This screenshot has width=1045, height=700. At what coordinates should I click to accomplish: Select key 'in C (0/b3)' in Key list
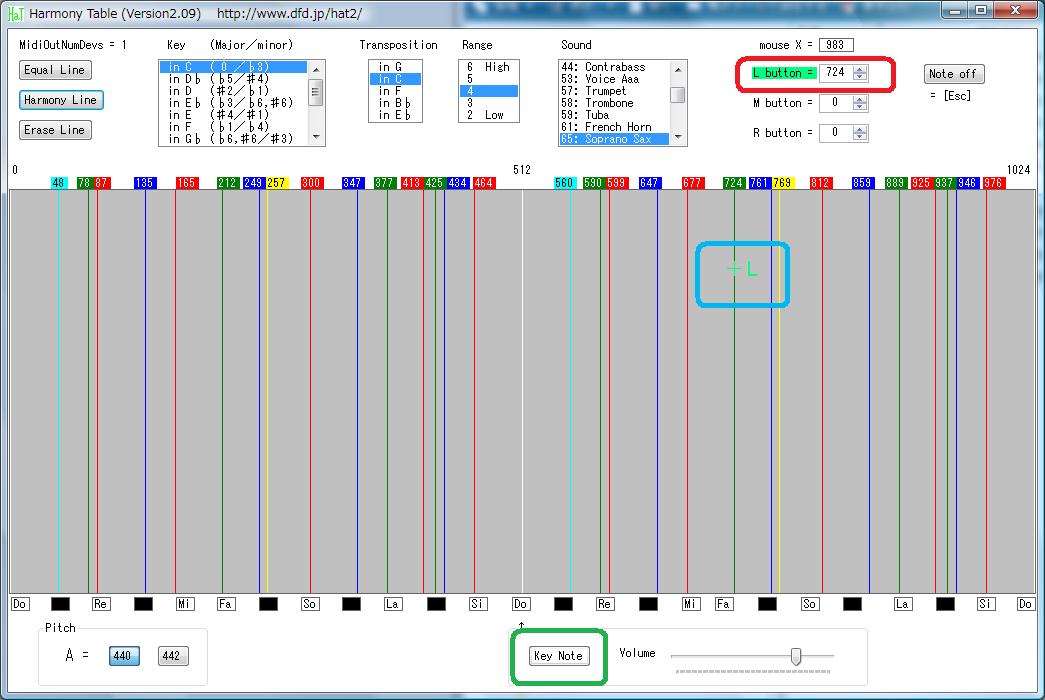[233, 67]
